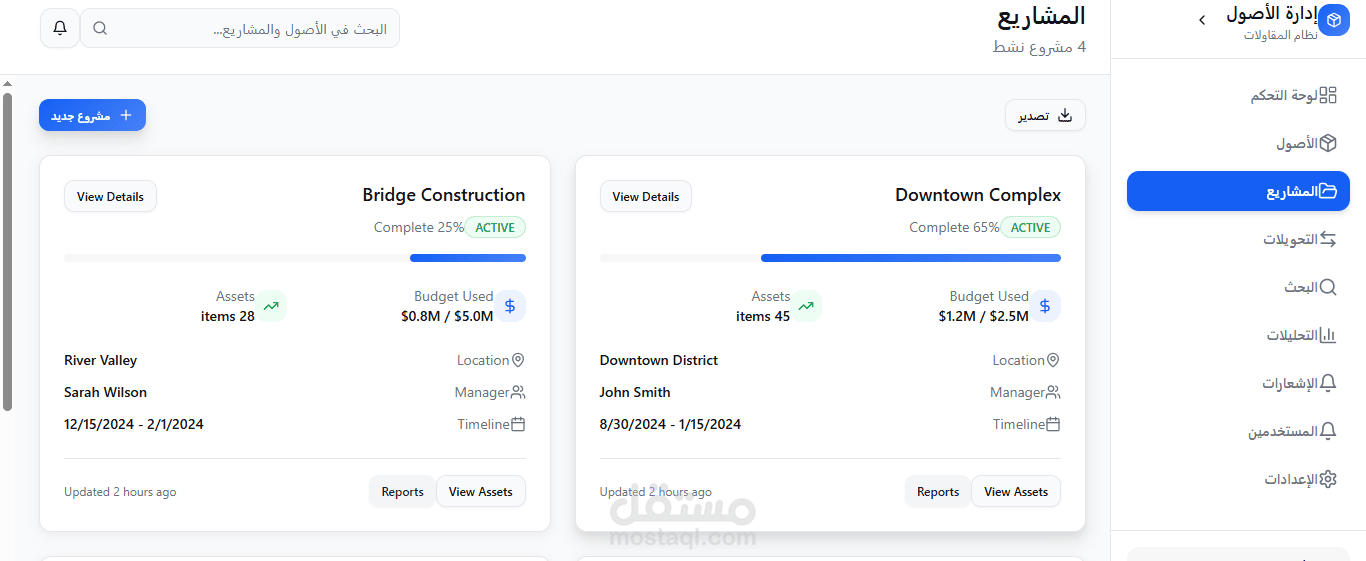The image size is (1366, 561).
Task: Click the Sarah Wilson manager name
Action: pyautogui.click(x=105, y=392)
